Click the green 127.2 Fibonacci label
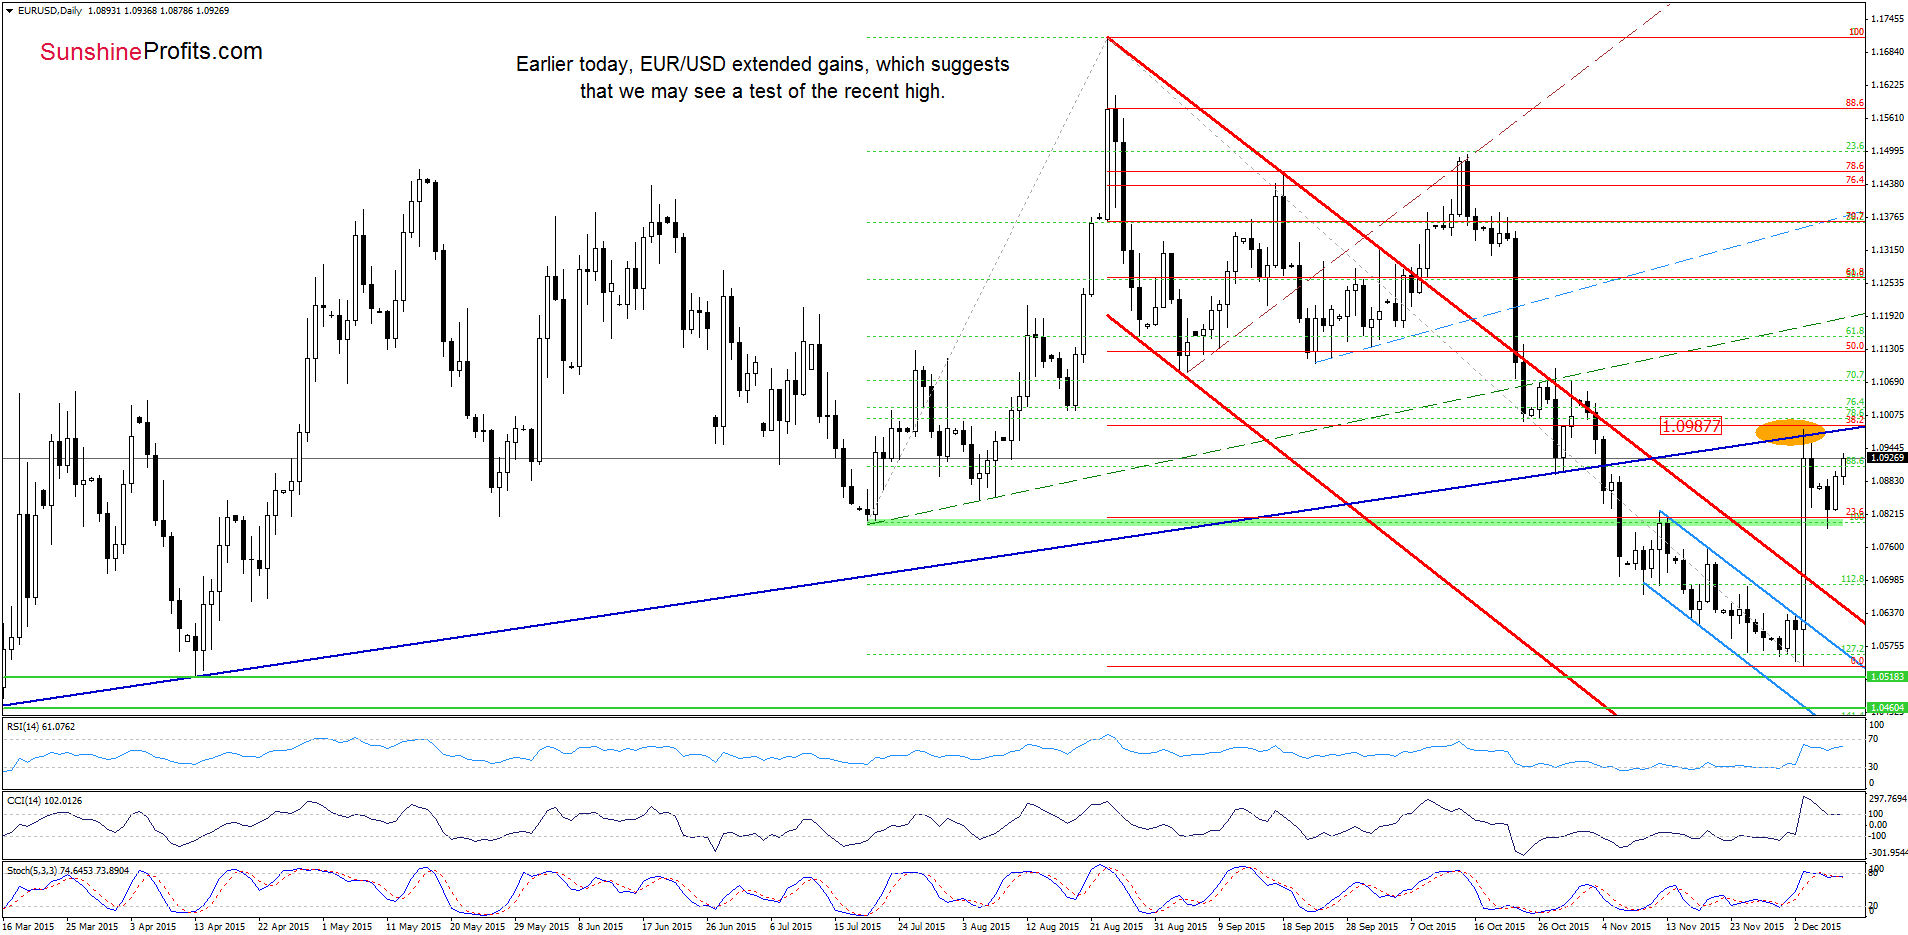 pos(1852,650)
